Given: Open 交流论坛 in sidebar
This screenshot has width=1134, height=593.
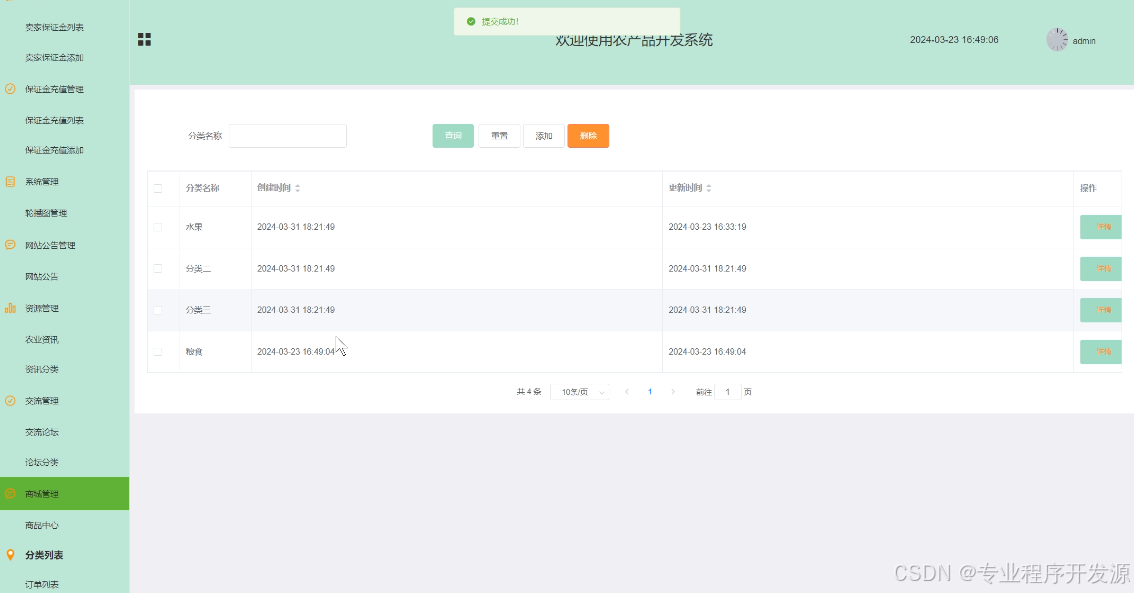Looking at the screenshot, I should click(x=41, y=432).
